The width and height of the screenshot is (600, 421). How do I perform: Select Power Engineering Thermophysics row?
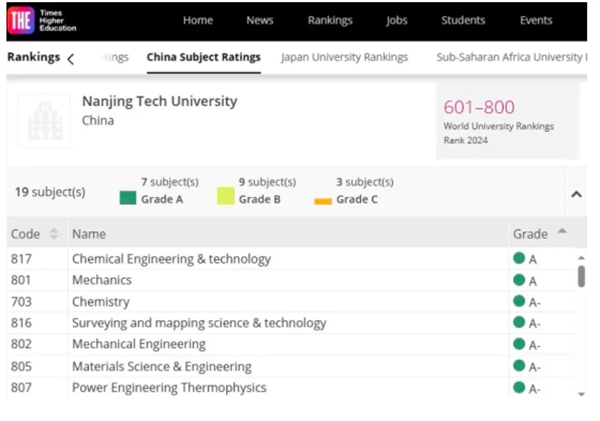point(169,388)
